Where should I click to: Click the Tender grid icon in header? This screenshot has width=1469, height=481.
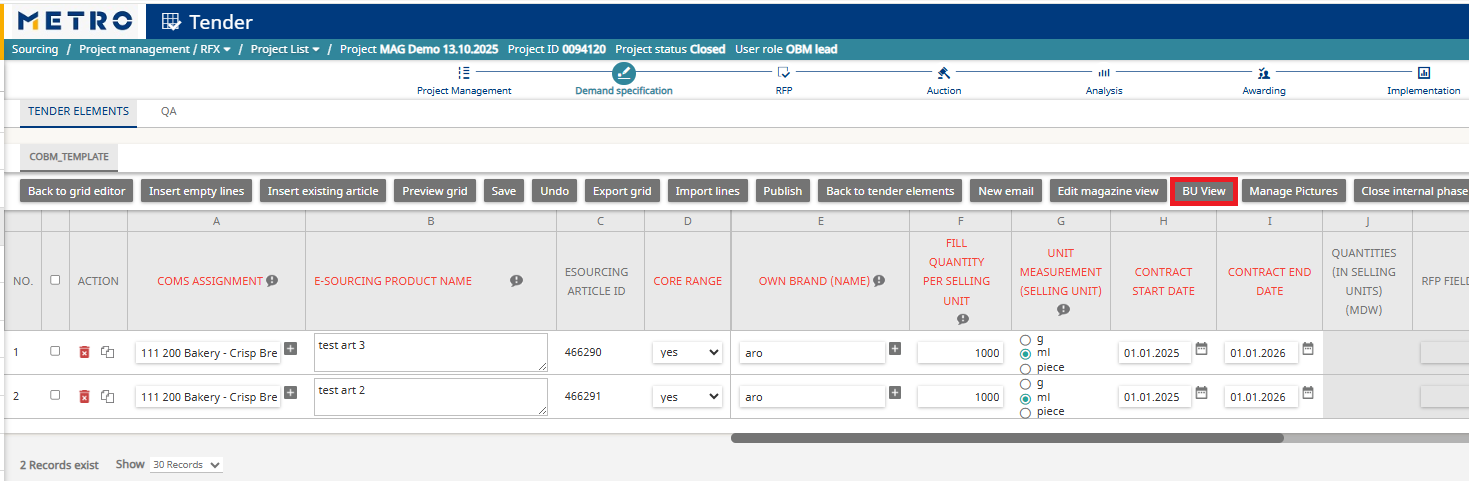[x=171, y=22]
